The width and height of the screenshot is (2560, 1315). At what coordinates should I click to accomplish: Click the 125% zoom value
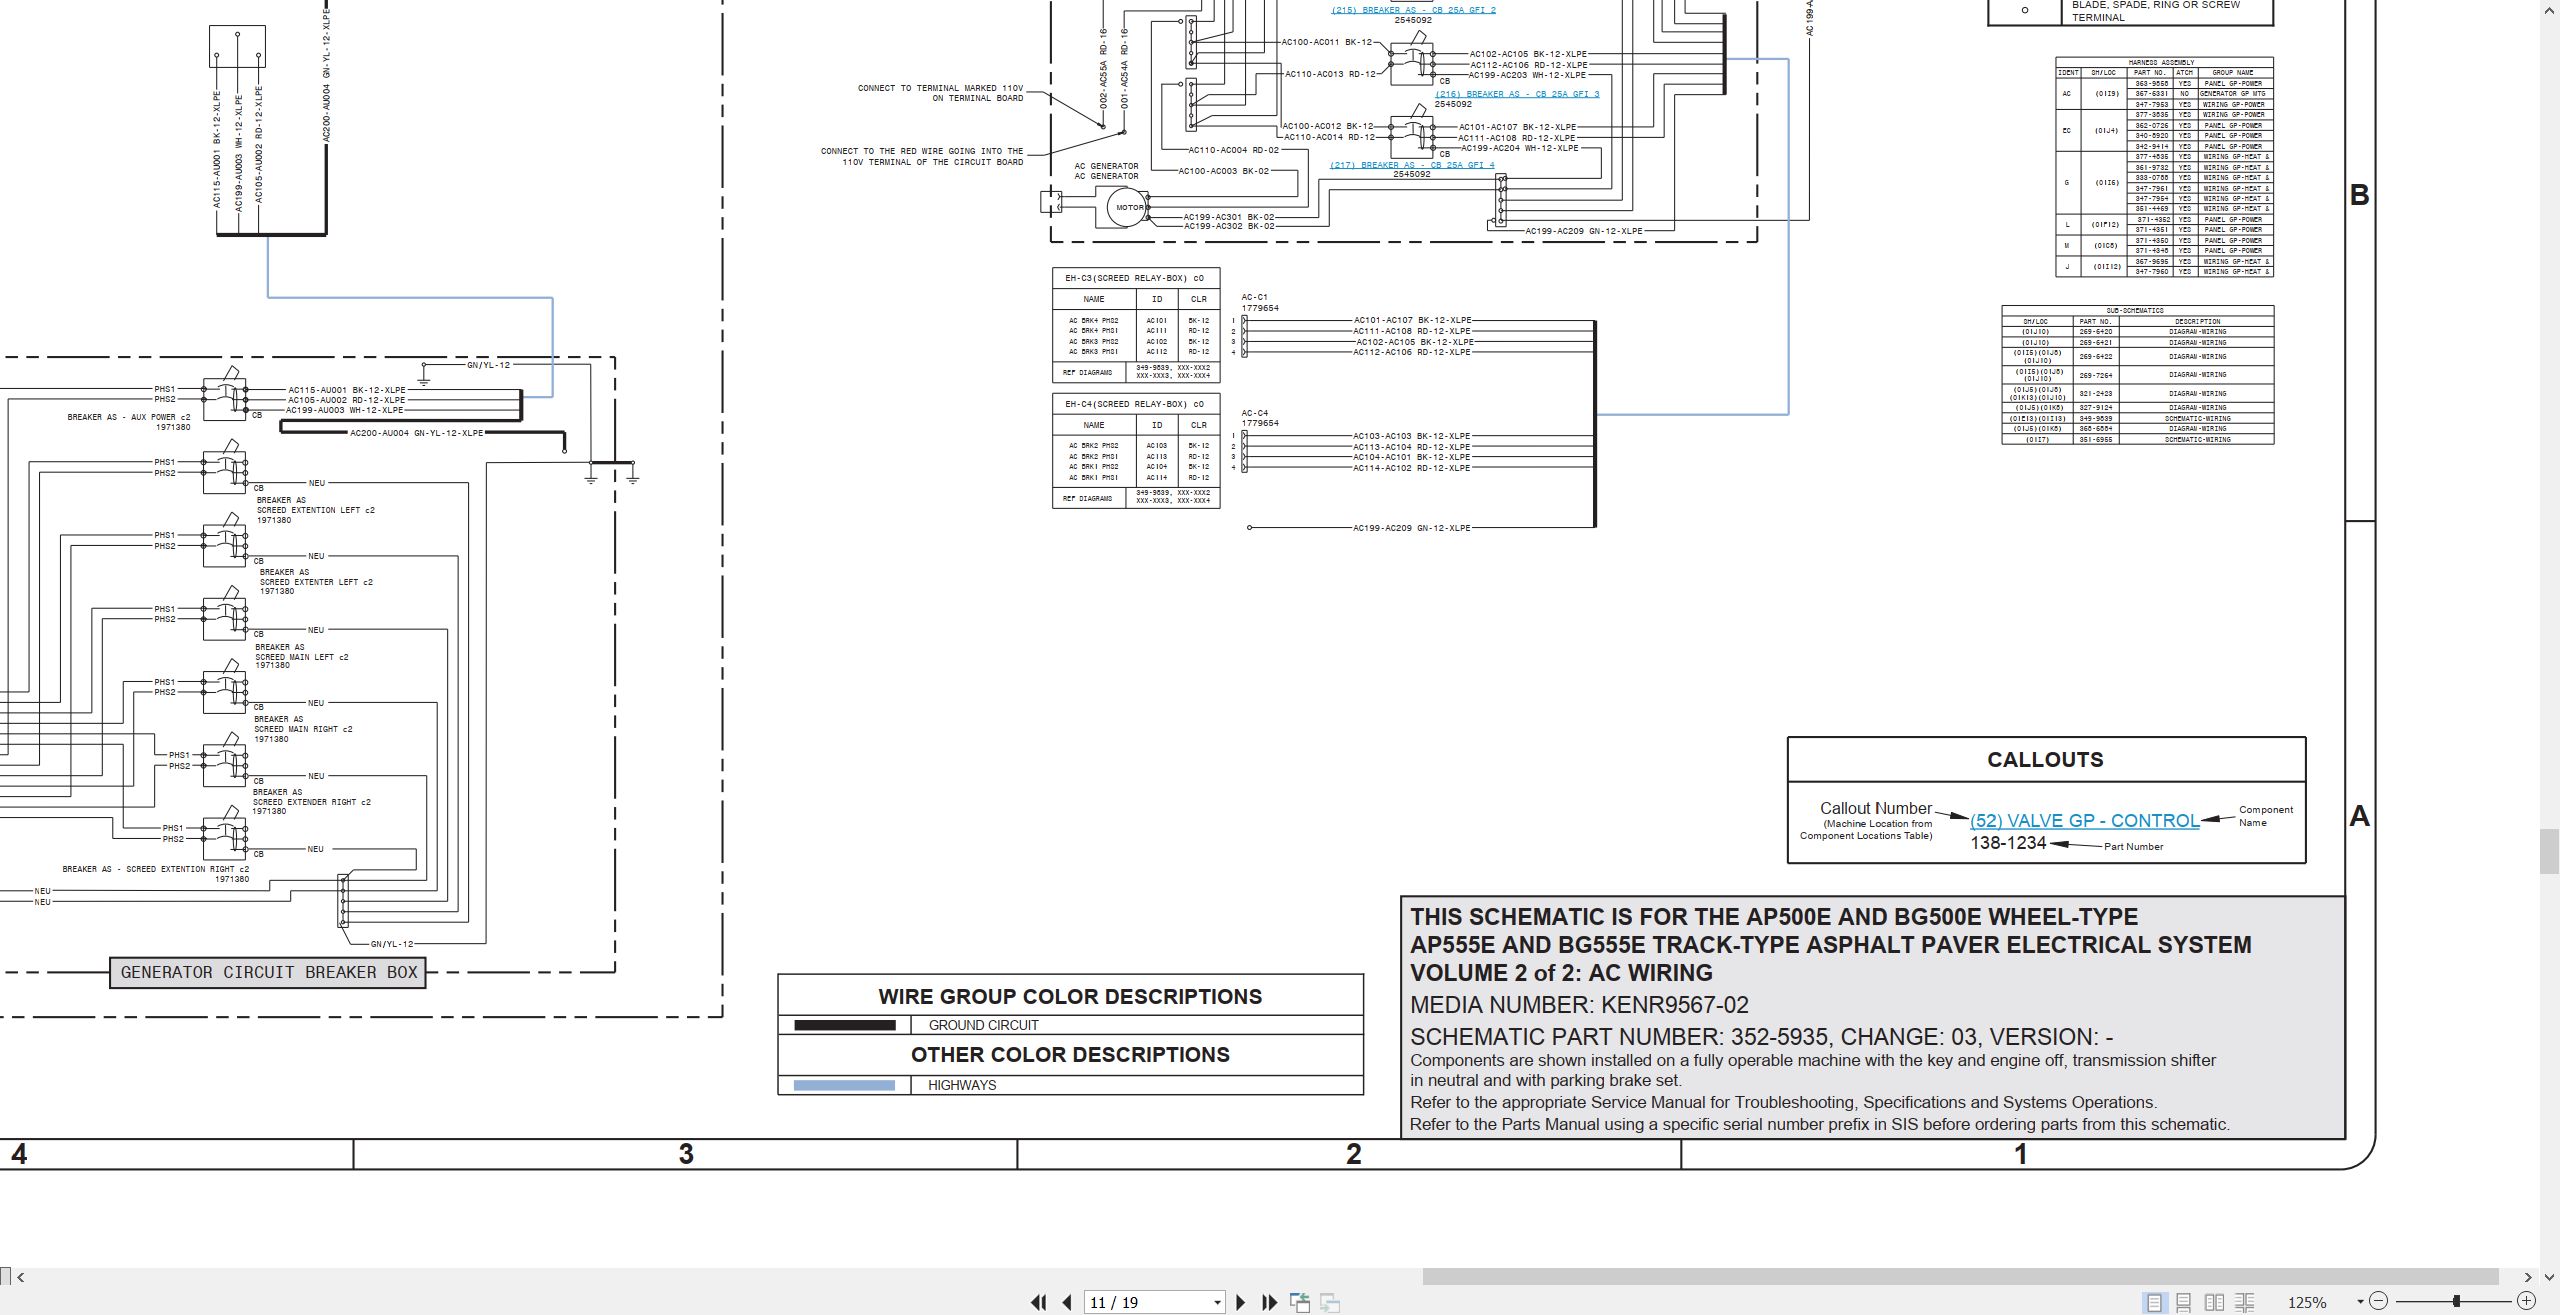(2307, 1302)
